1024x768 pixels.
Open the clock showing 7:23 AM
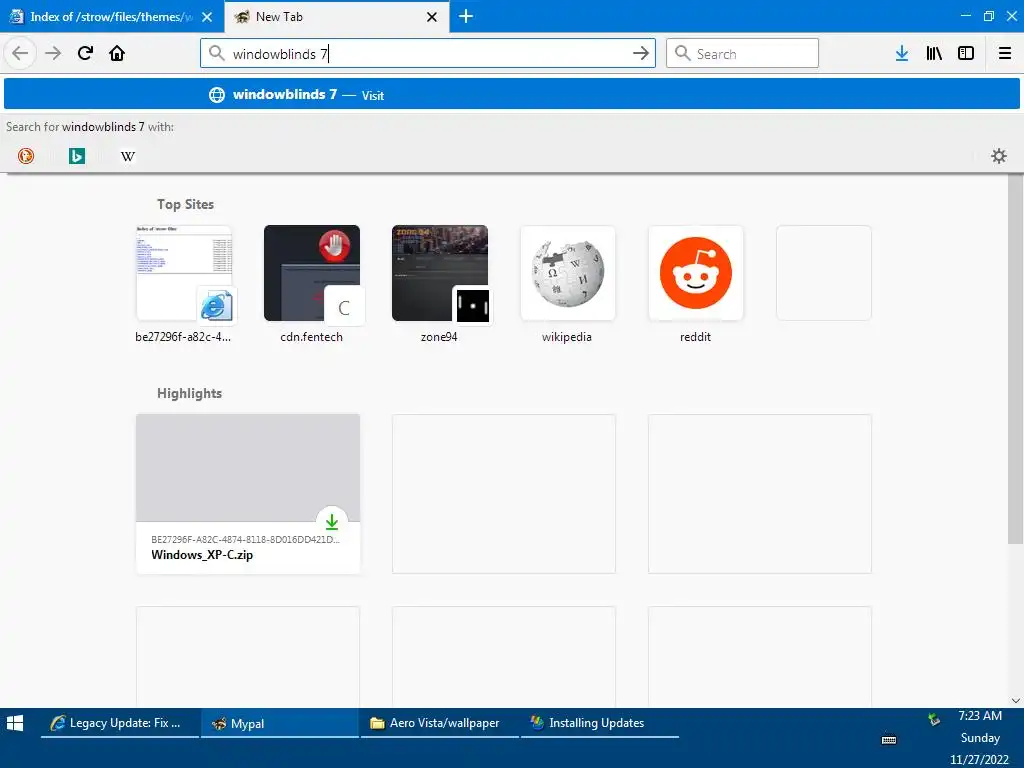tap(980, 716)
